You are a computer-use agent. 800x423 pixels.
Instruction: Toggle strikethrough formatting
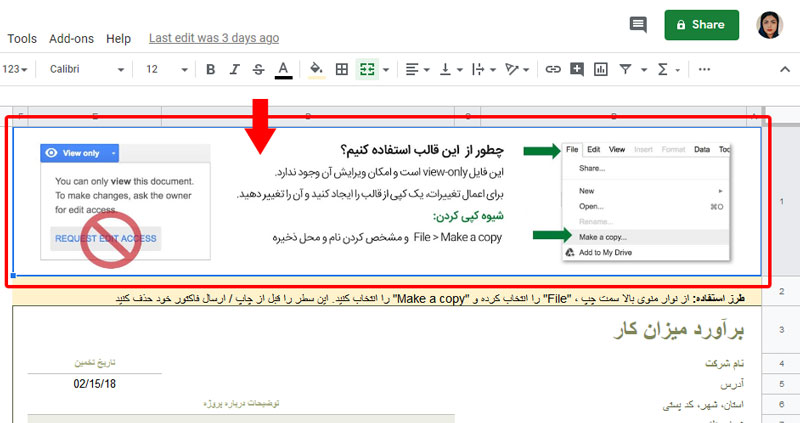259,69
